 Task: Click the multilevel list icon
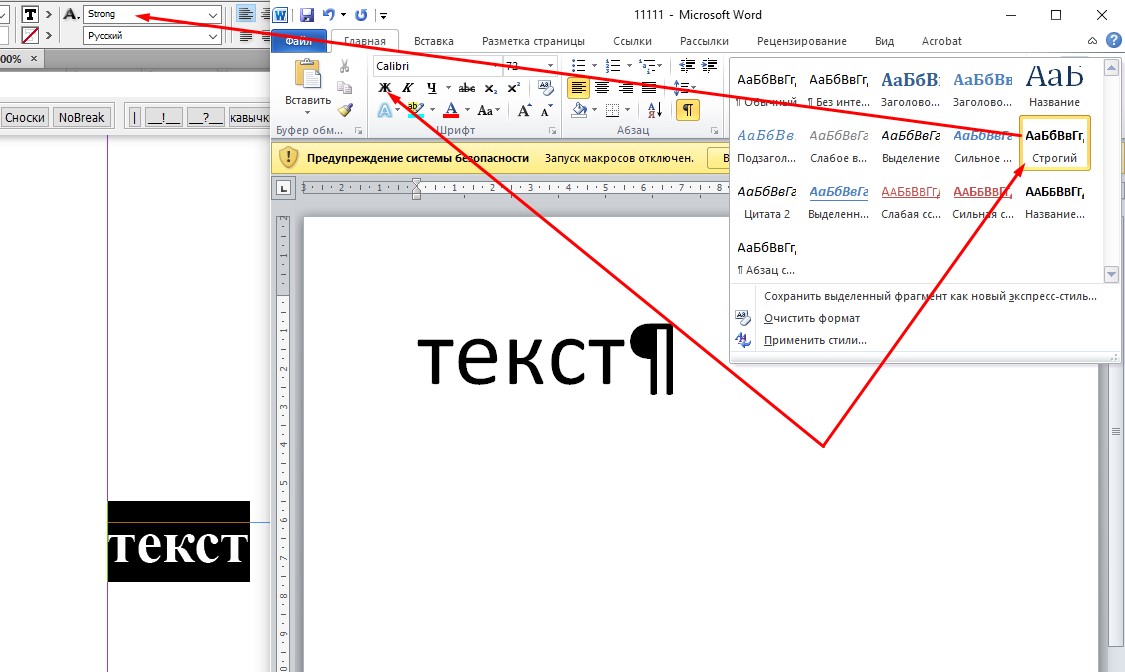tap(647, 66)
